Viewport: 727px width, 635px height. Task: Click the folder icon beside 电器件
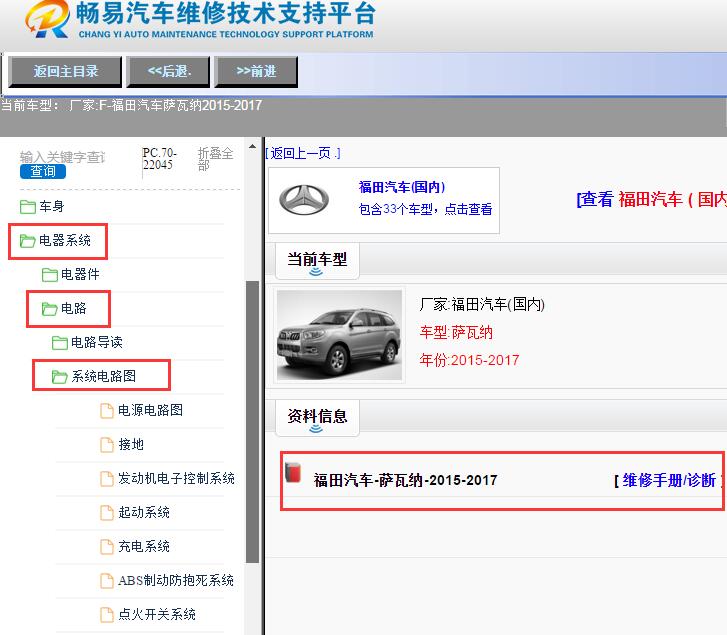click(50, 275)
